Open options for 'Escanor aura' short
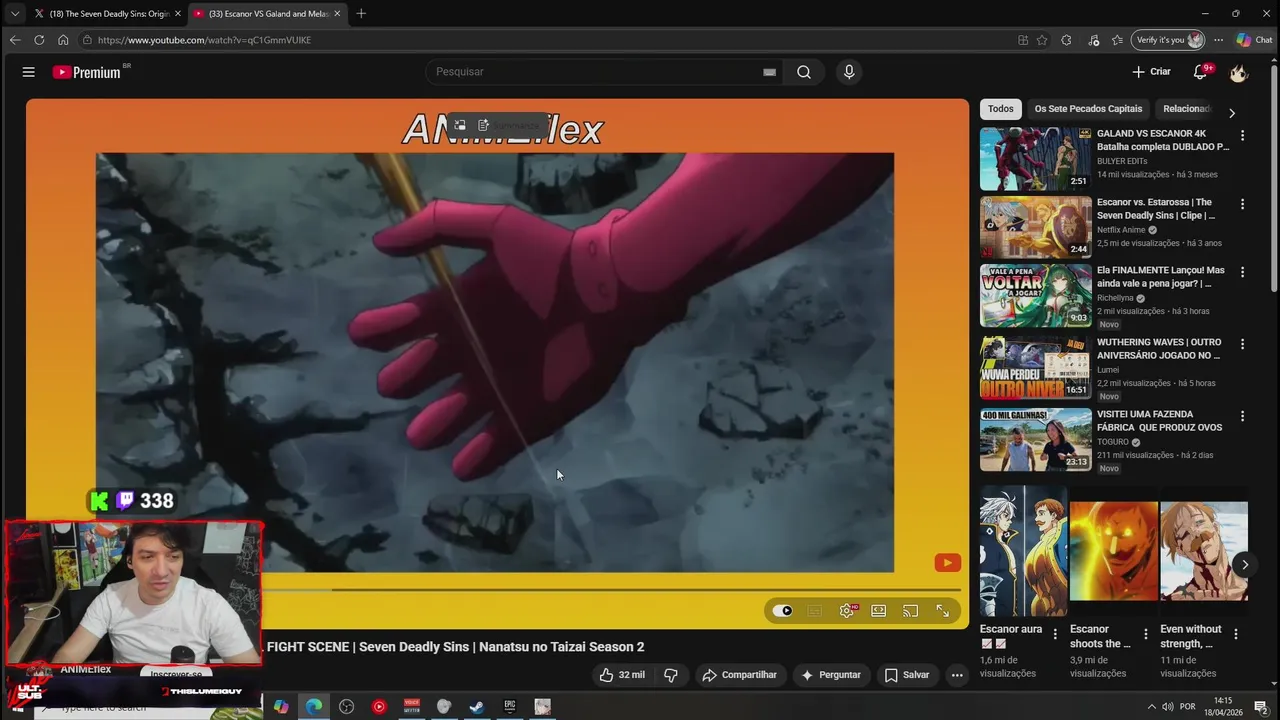 tap(1055, 634)
